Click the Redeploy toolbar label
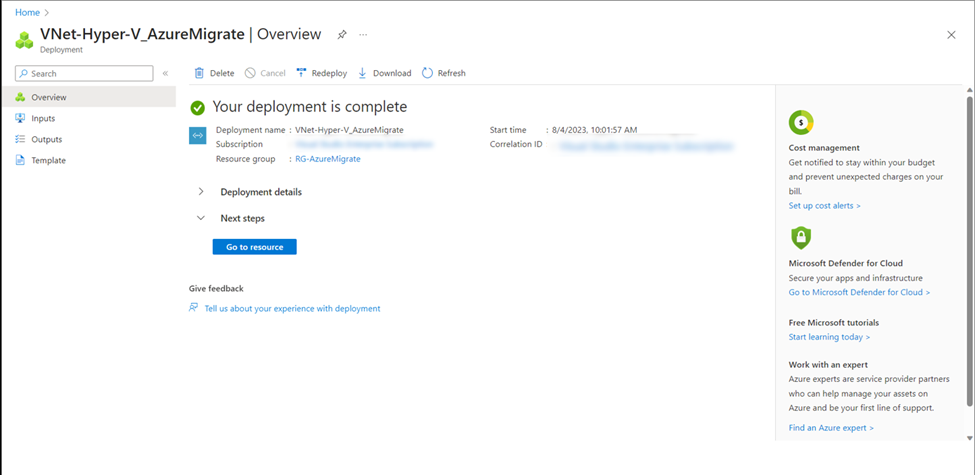Viewport: 975px width, 475px height. [330, 73]
